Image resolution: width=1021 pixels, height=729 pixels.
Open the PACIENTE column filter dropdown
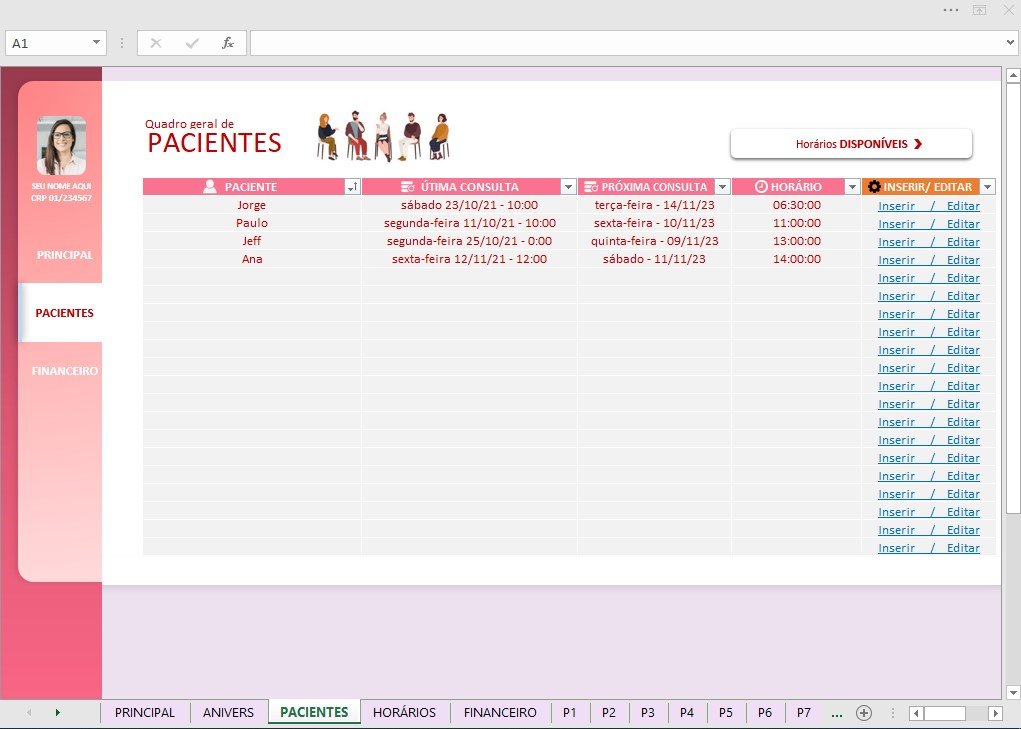(x=352, y=187)
